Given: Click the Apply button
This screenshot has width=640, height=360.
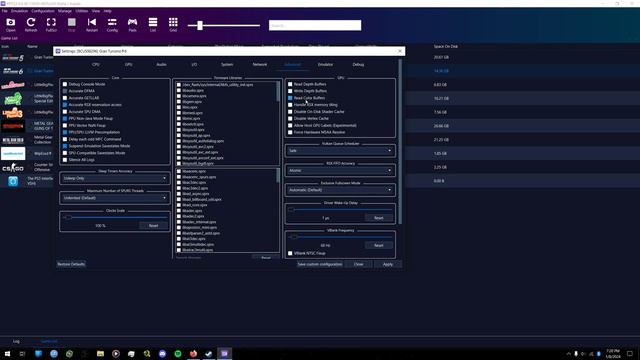Looking at the screenshot, I should (388, 264).
